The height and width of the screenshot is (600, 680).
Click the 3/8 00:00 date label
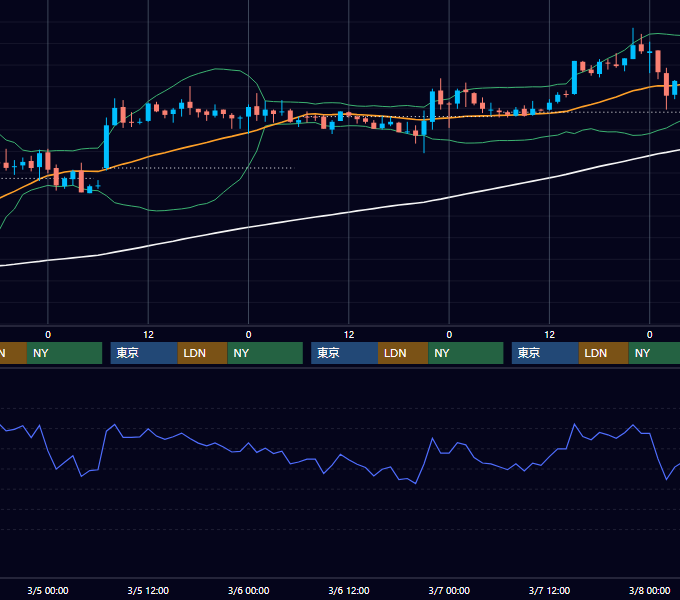point(650,590)
